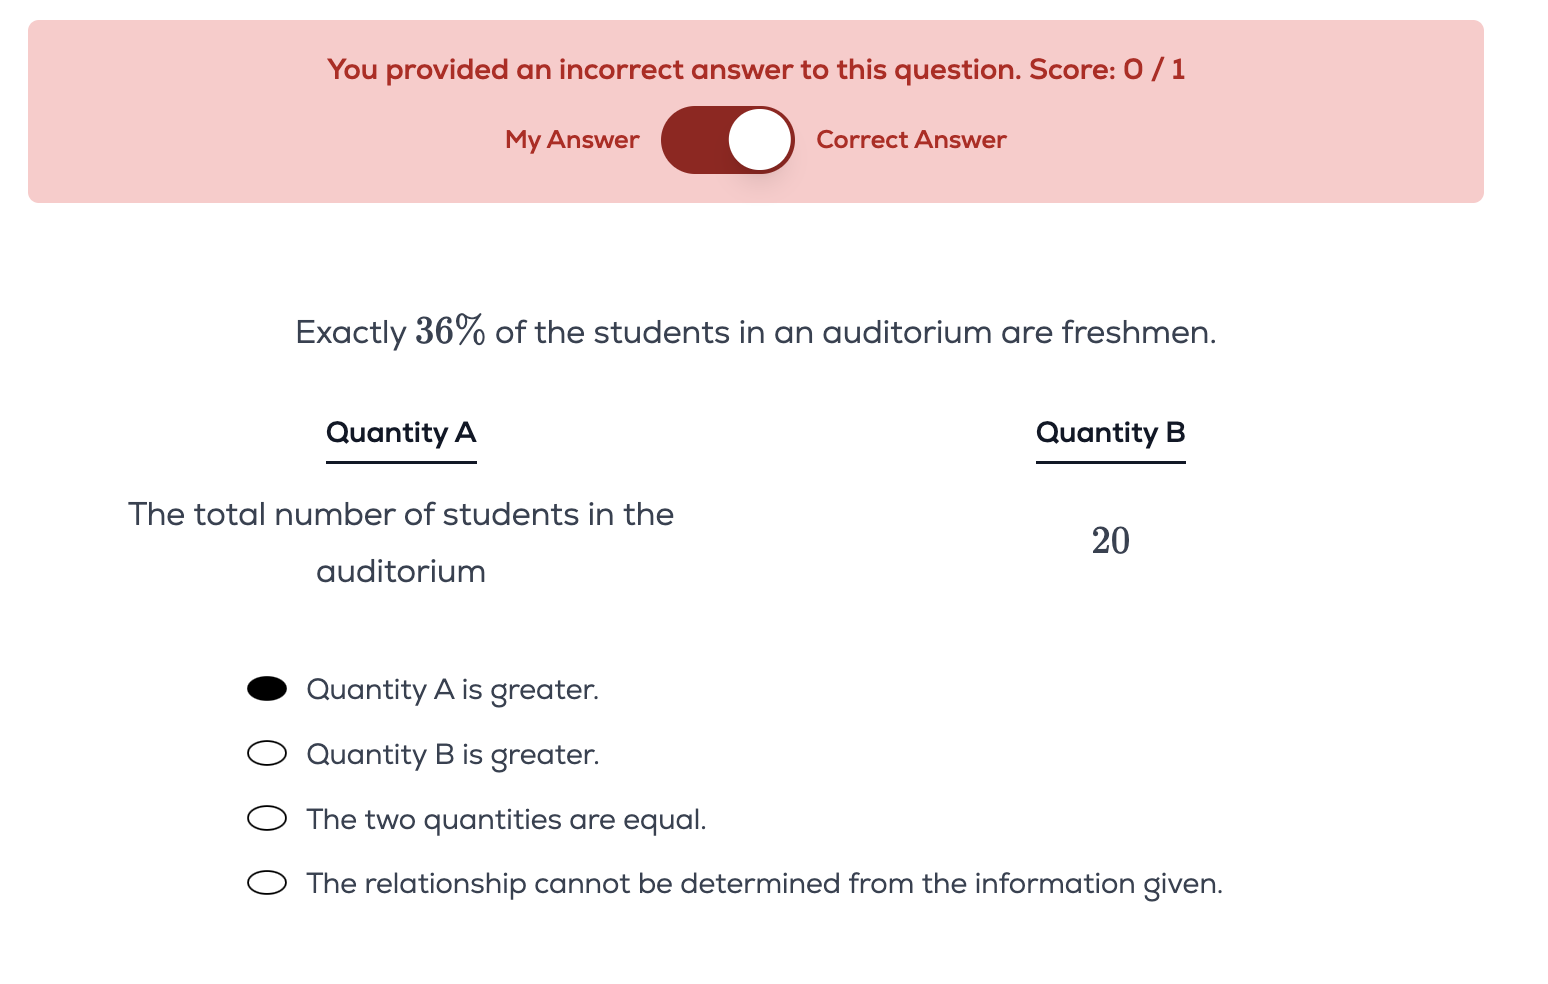Pick the radio circle for relationship cannot be determined
The image size is (1548, 984).
tap(267, 883)
